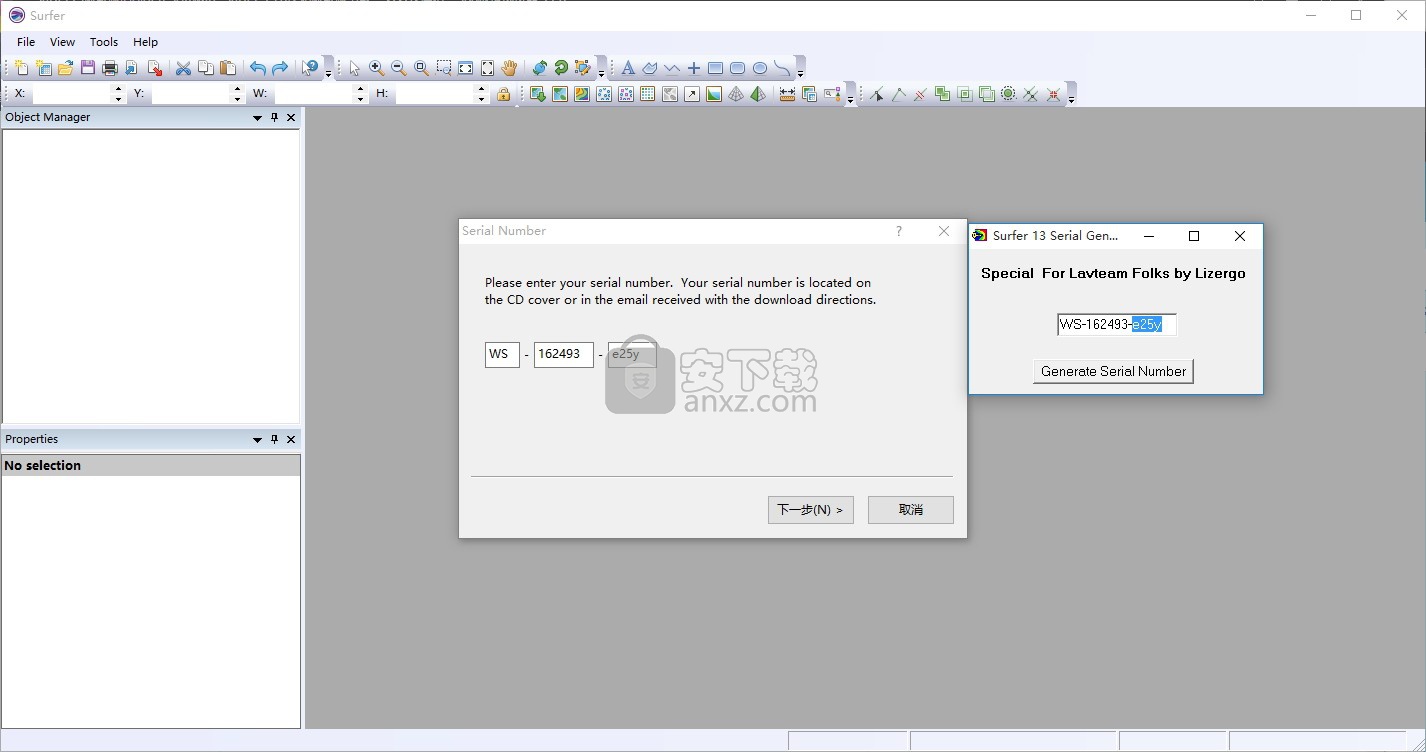Click the New Plot document icon
1426x752 pixels.
click(x=22, y=68)
